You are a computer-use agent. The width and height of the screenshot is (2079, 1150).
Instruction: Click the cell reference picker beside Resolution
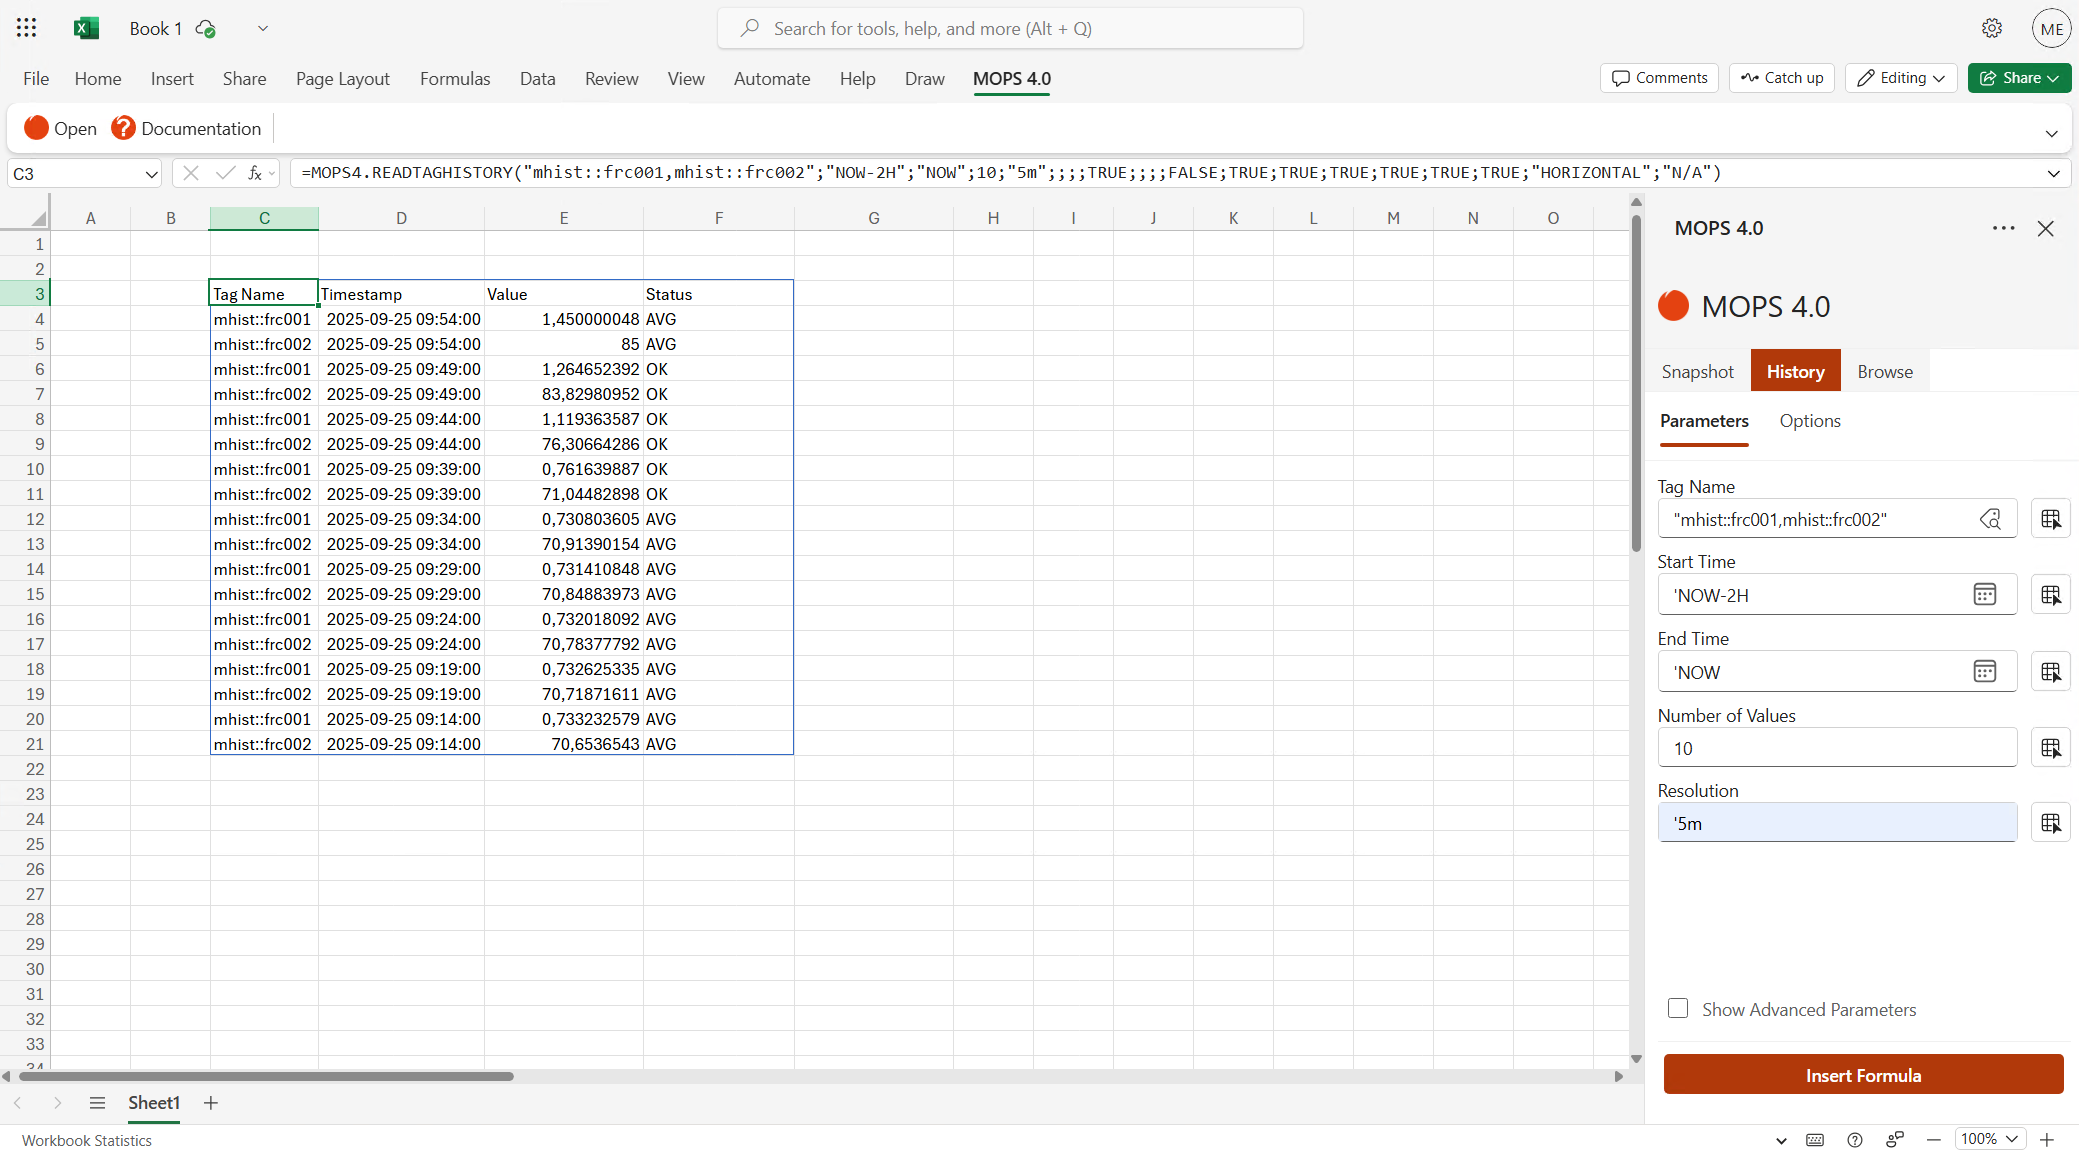click(2051, 822)
